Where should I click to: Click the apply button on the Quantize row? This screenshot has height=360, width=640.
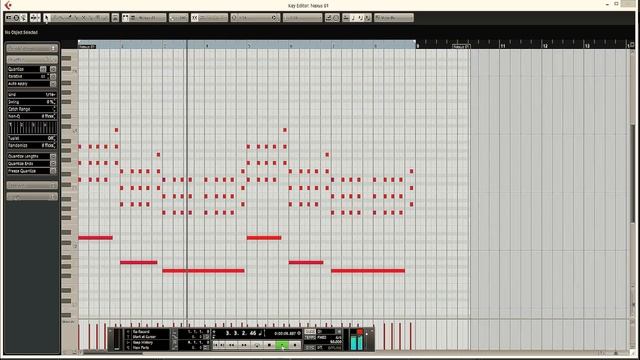point(53,69)
